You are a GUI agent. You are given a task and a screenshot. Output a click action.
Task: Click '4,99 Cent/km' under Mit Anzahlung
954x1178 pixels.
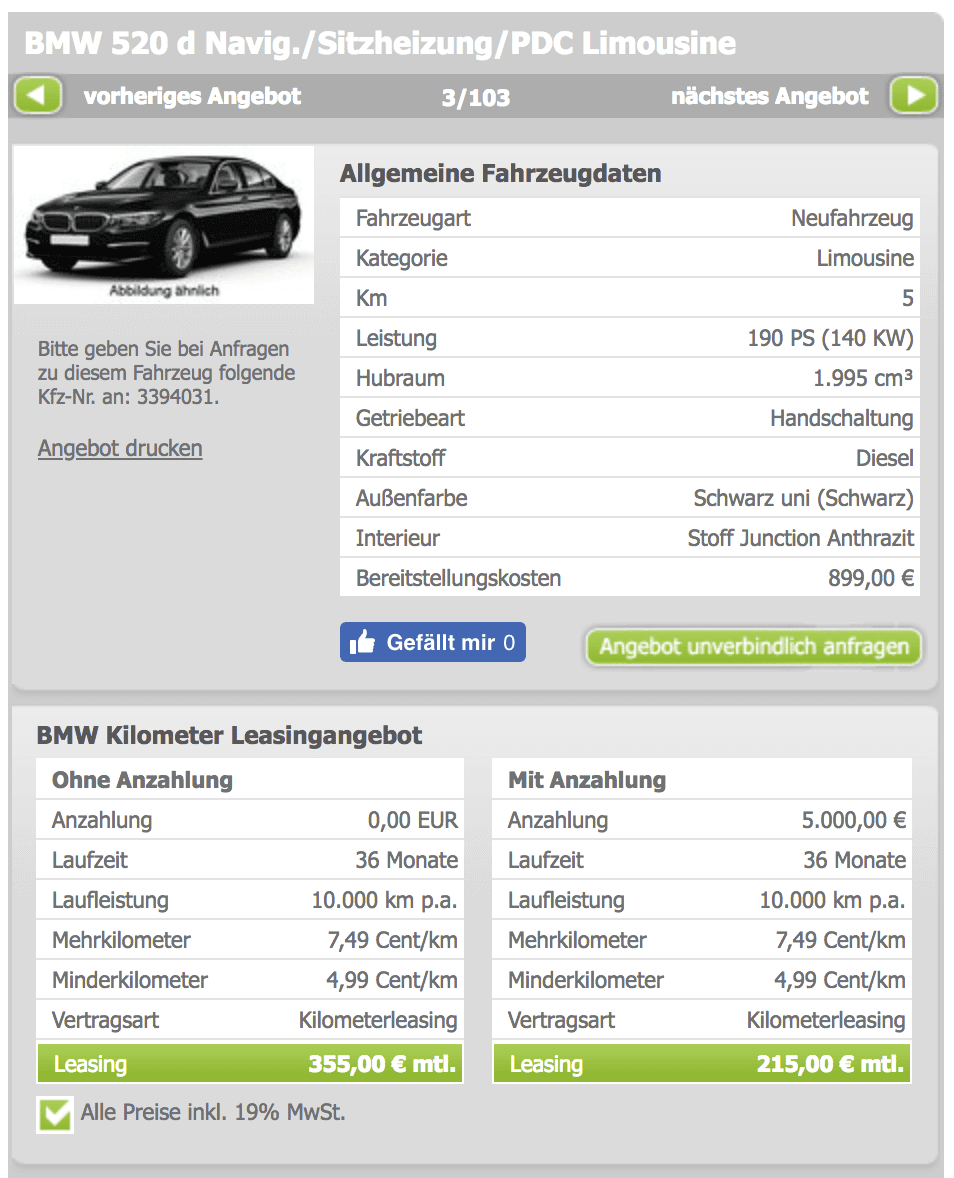[x=839, y=980]
